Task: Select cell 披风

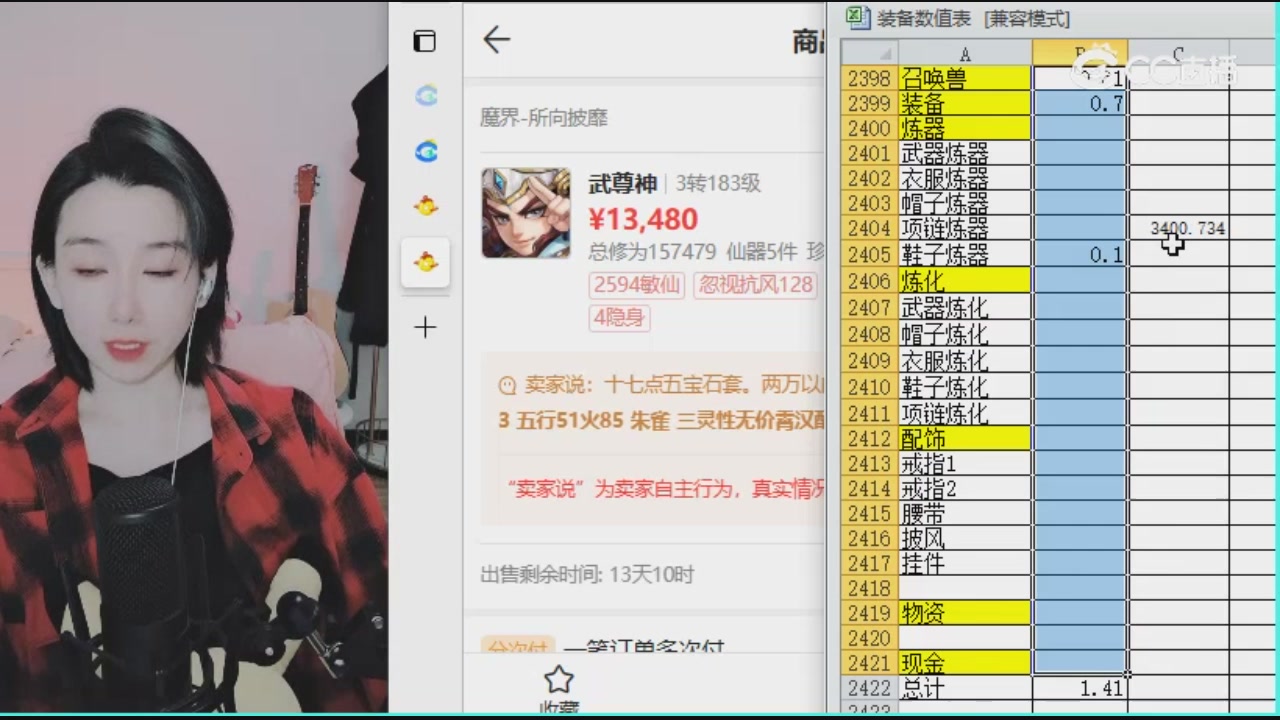Action: [x=965, y=538]
